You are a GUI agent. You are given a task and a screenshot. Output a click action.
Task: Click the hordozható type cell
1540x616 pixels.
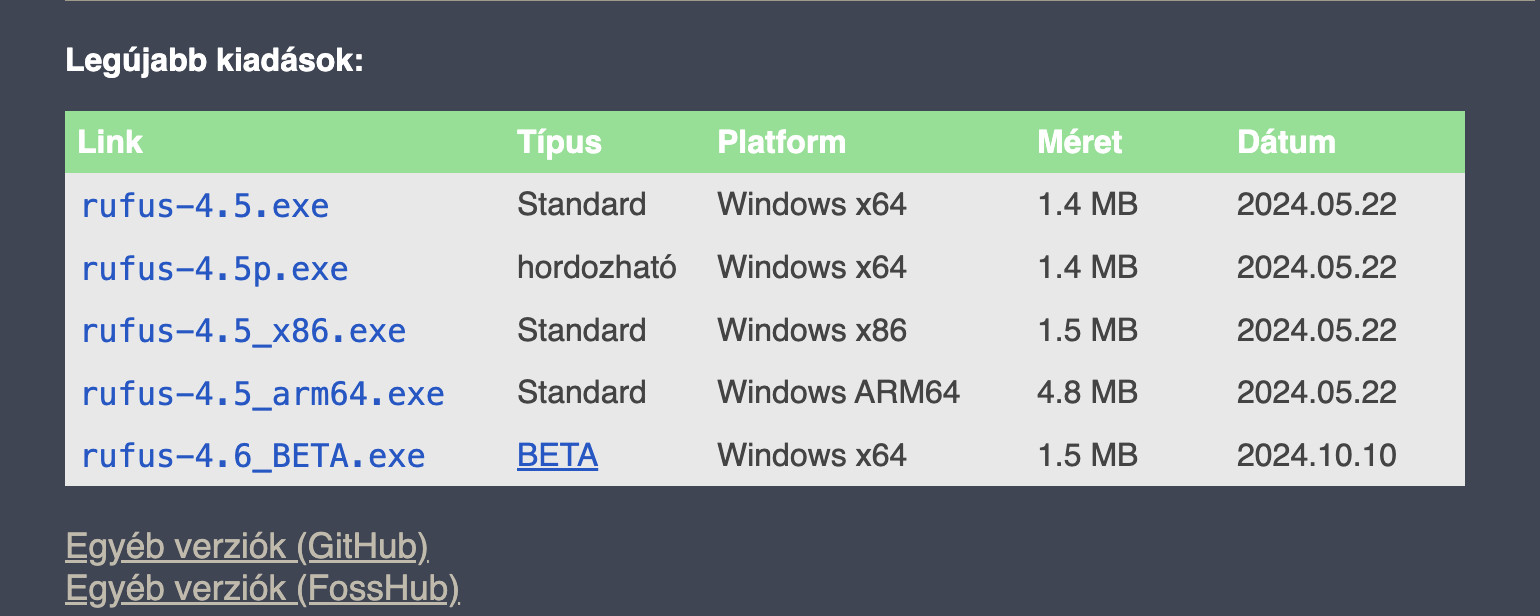[x=597, y=267]
